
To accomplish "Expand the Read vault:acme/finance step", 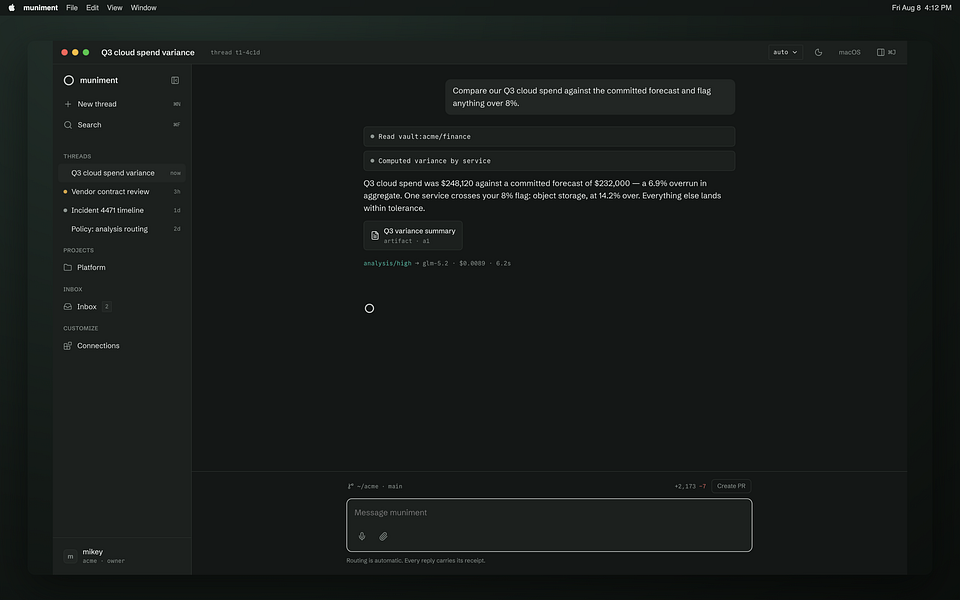I will [549, 137].
